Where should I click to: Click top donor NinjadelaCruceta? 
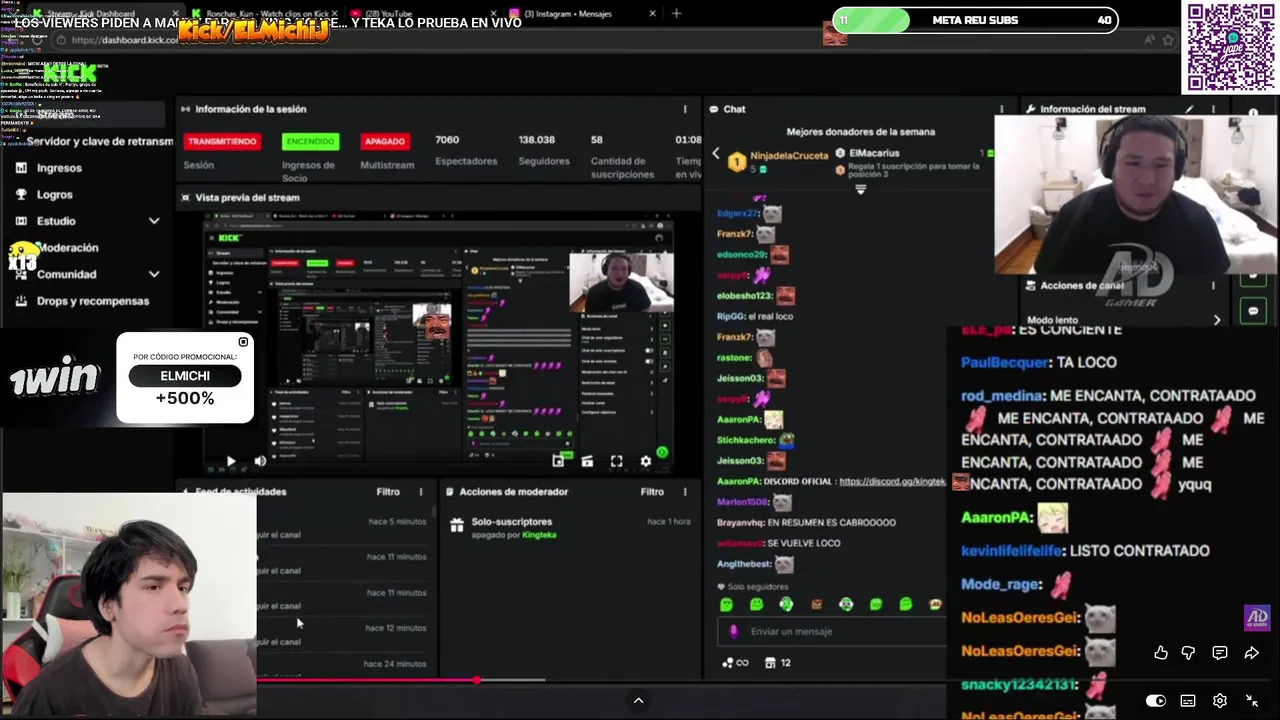coord(788,155)
